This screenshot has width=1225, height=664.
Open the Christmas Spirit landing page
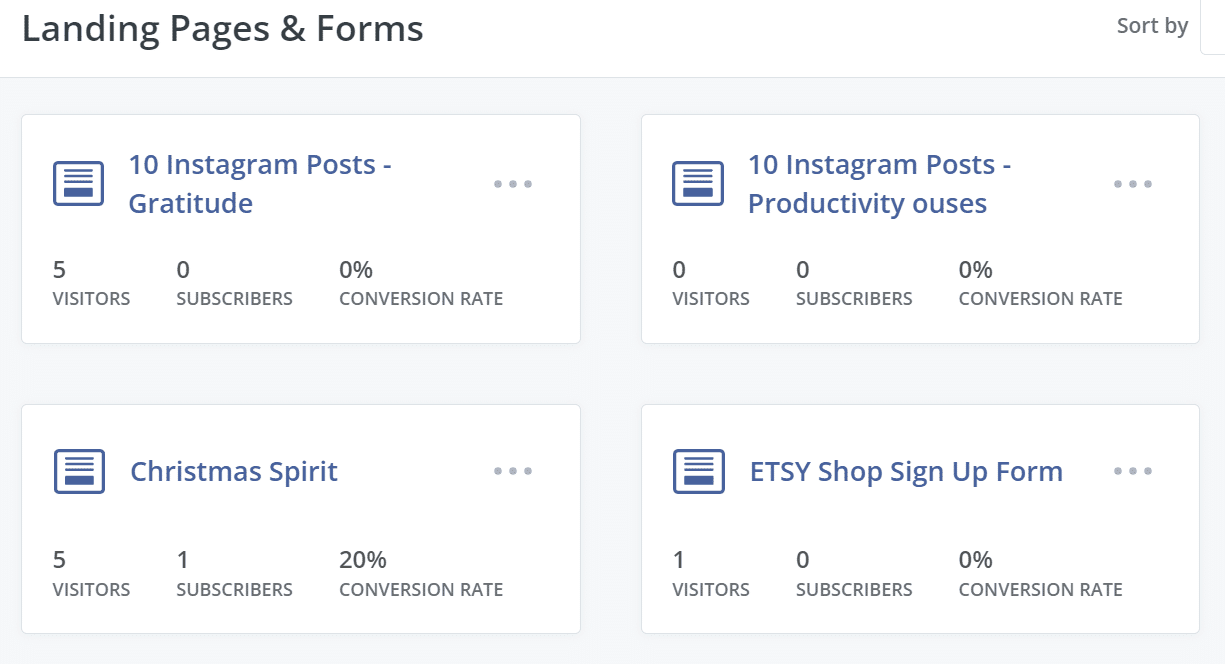tap(234, 470)
